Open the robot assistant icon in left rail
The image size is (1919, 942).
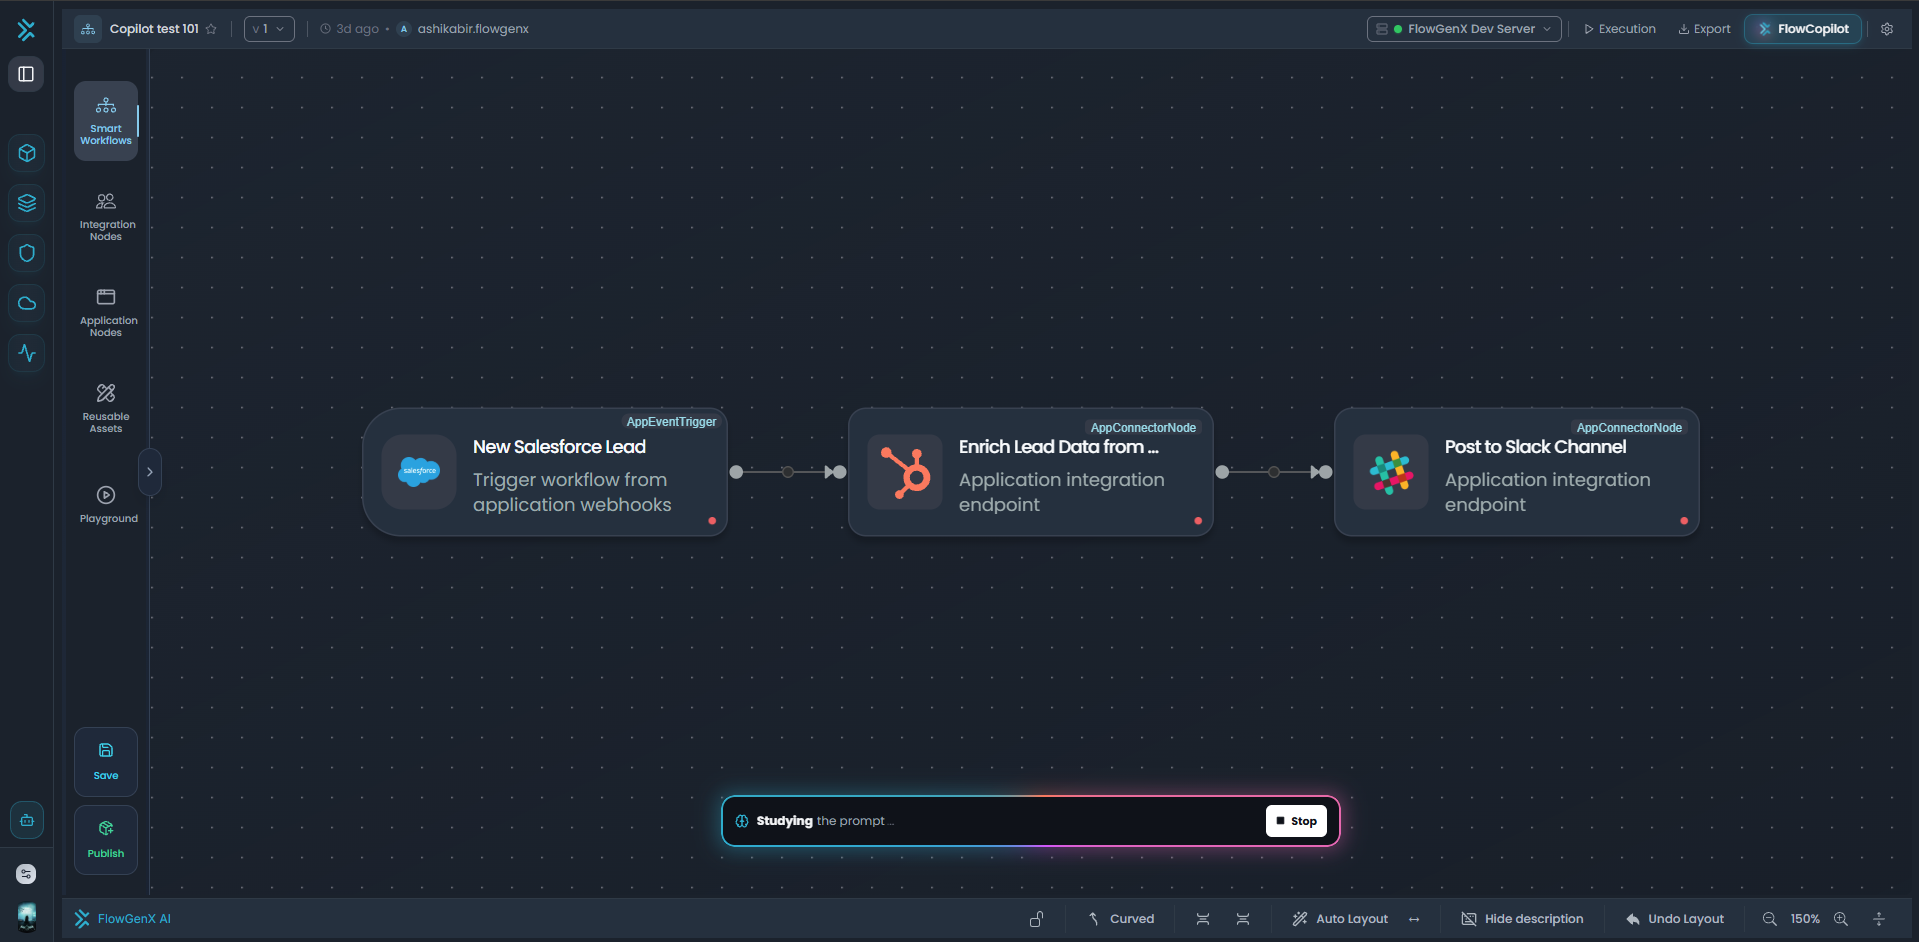coord(27,820)
